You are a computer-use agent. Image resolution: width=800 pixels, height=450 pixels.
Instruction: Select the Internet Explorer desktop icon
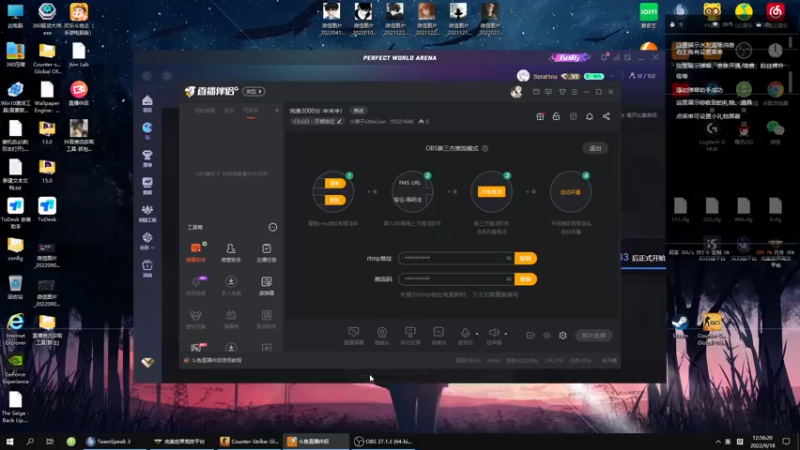click(x=15, y=327)
